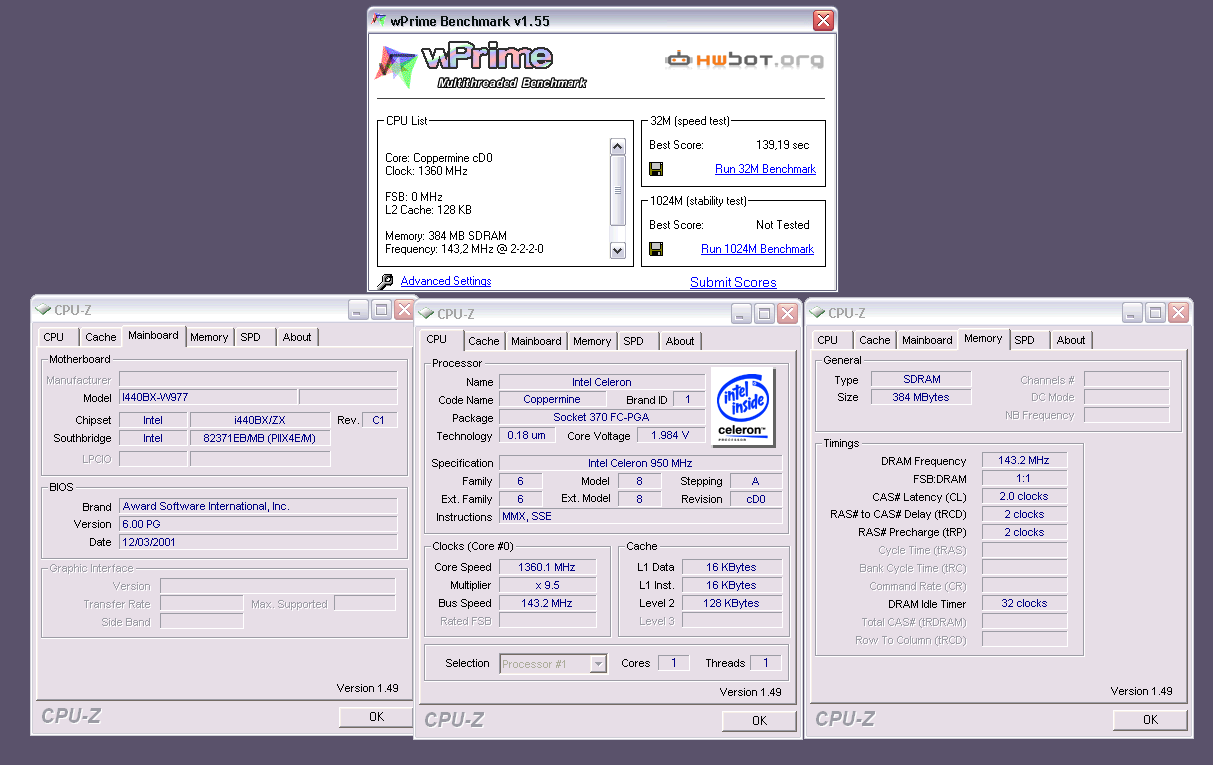This screenshot has width=1213, height=765.
Task: Click the BIOS Brand Award Software field
Action: (258, 506)
